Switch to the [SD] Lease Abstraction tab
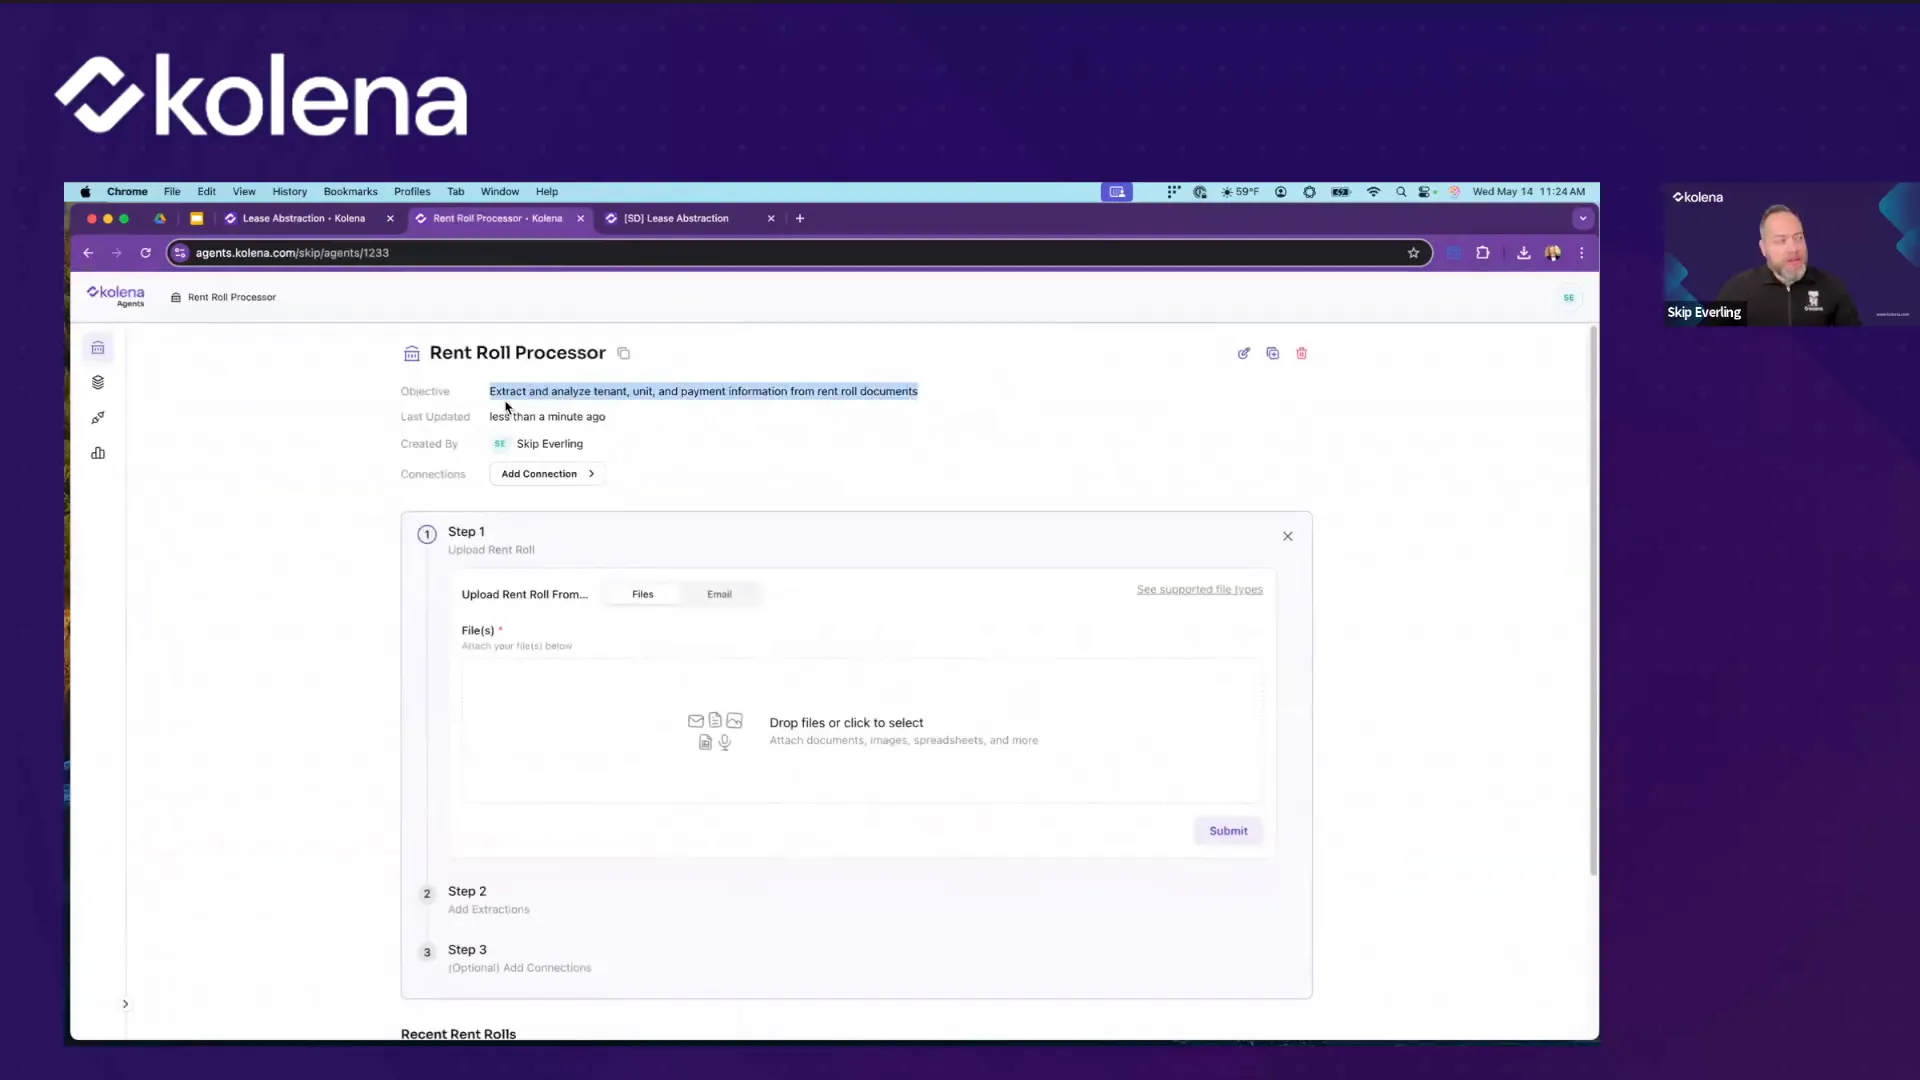This screenshot has height=1080, width=1920. click(x=676, y=218)
